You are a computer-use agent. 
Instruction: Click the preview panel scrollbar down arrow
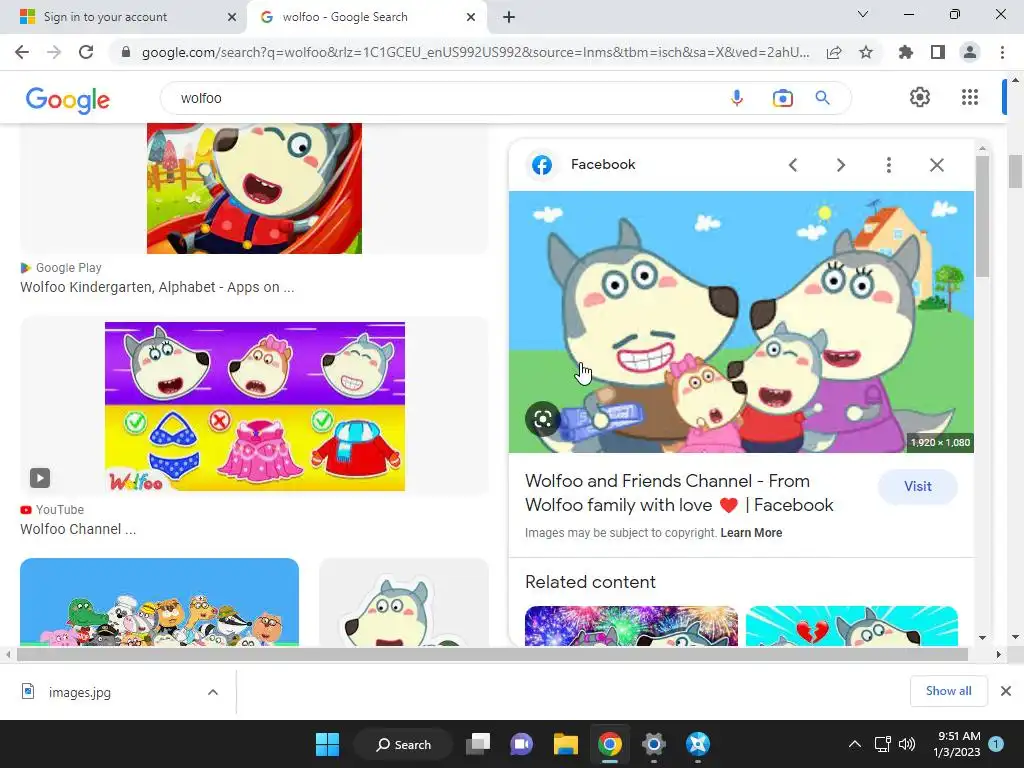982,637
